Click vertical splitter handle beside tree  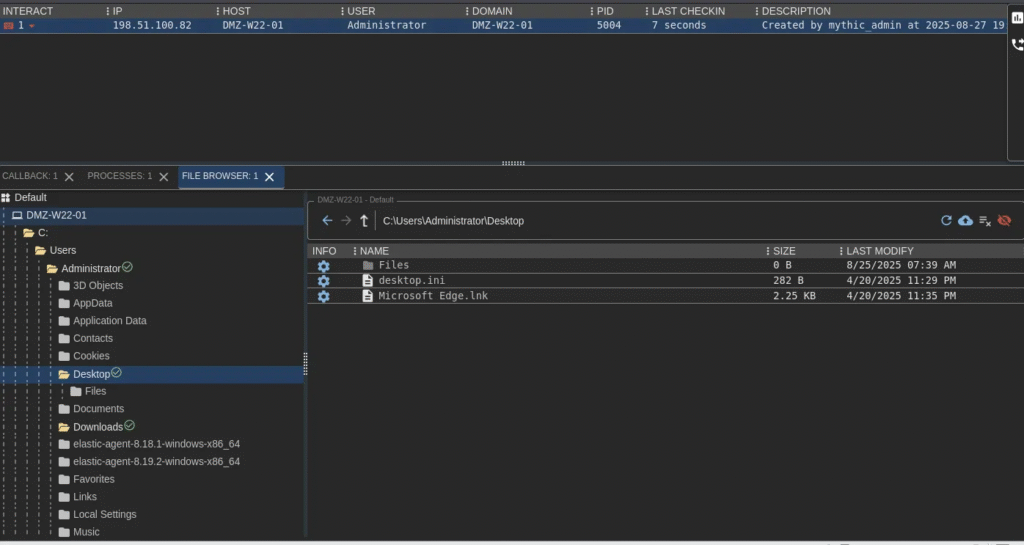305,364
